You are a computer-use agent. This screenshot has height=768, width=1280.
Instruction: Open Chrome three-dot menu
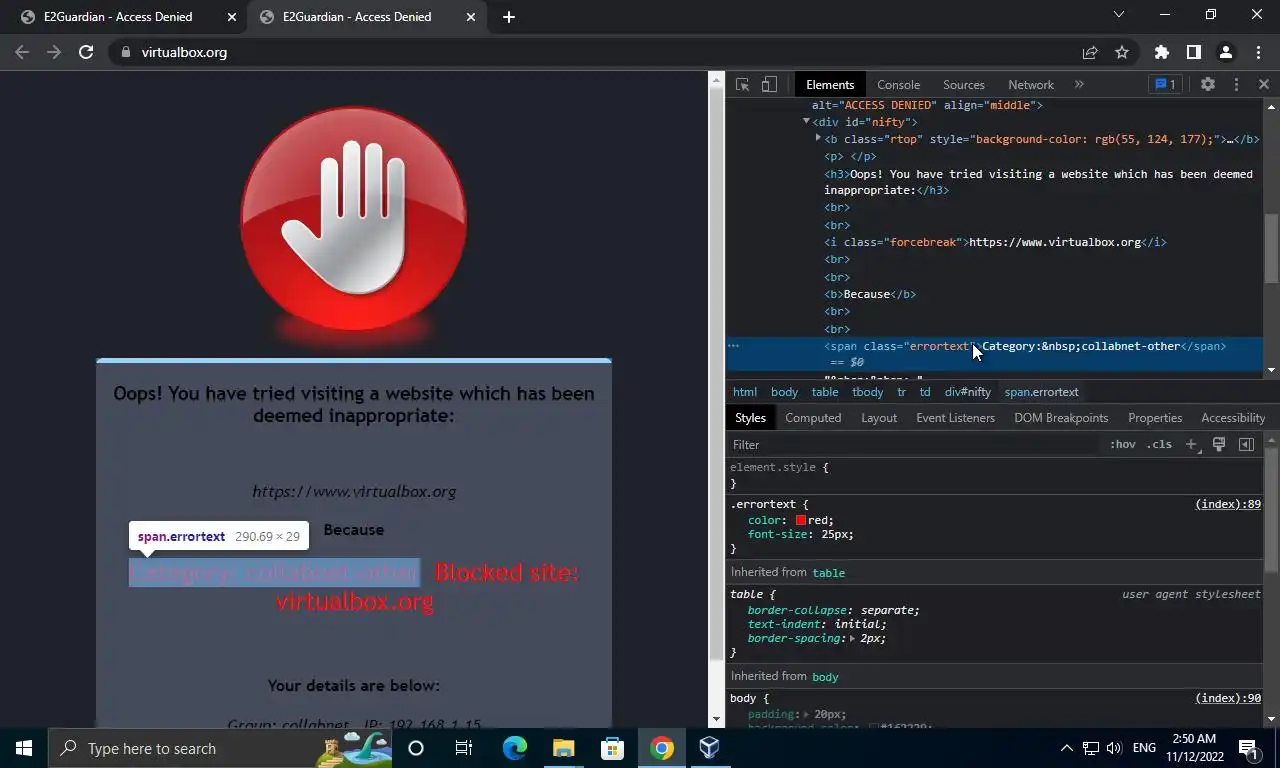pos(1257,52)
